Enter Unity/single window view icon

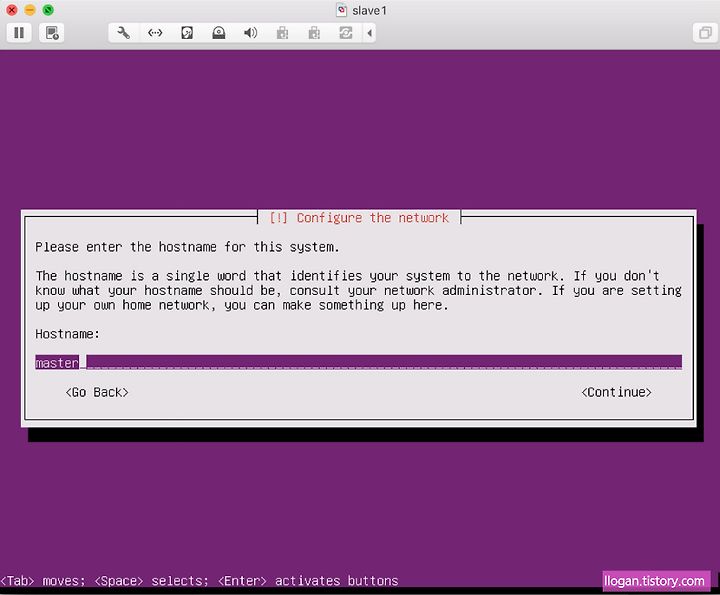705,33
